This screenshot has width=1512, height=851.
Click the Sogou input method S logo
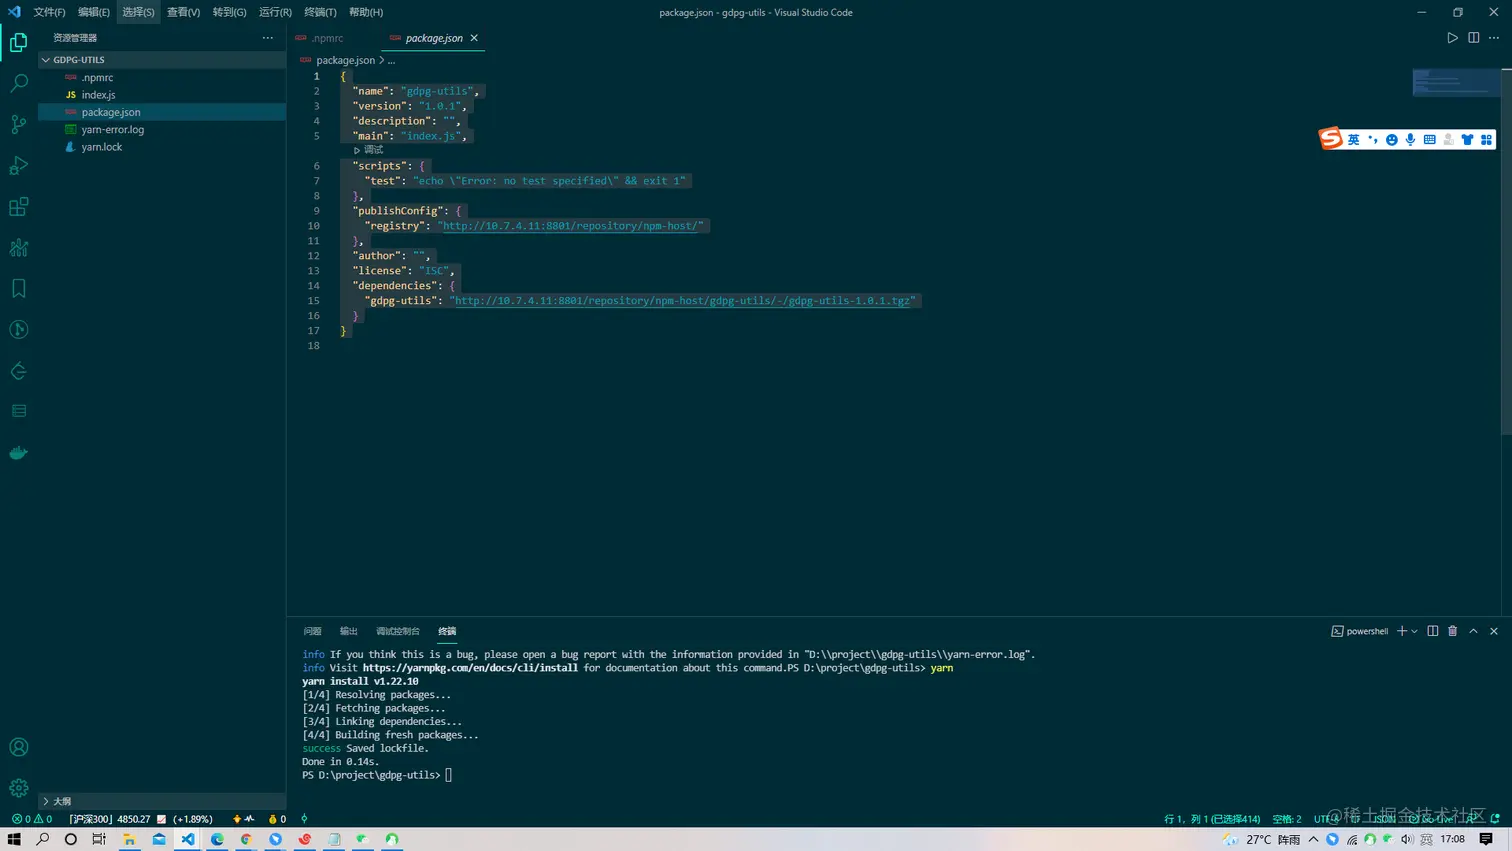click(1331, 138)
